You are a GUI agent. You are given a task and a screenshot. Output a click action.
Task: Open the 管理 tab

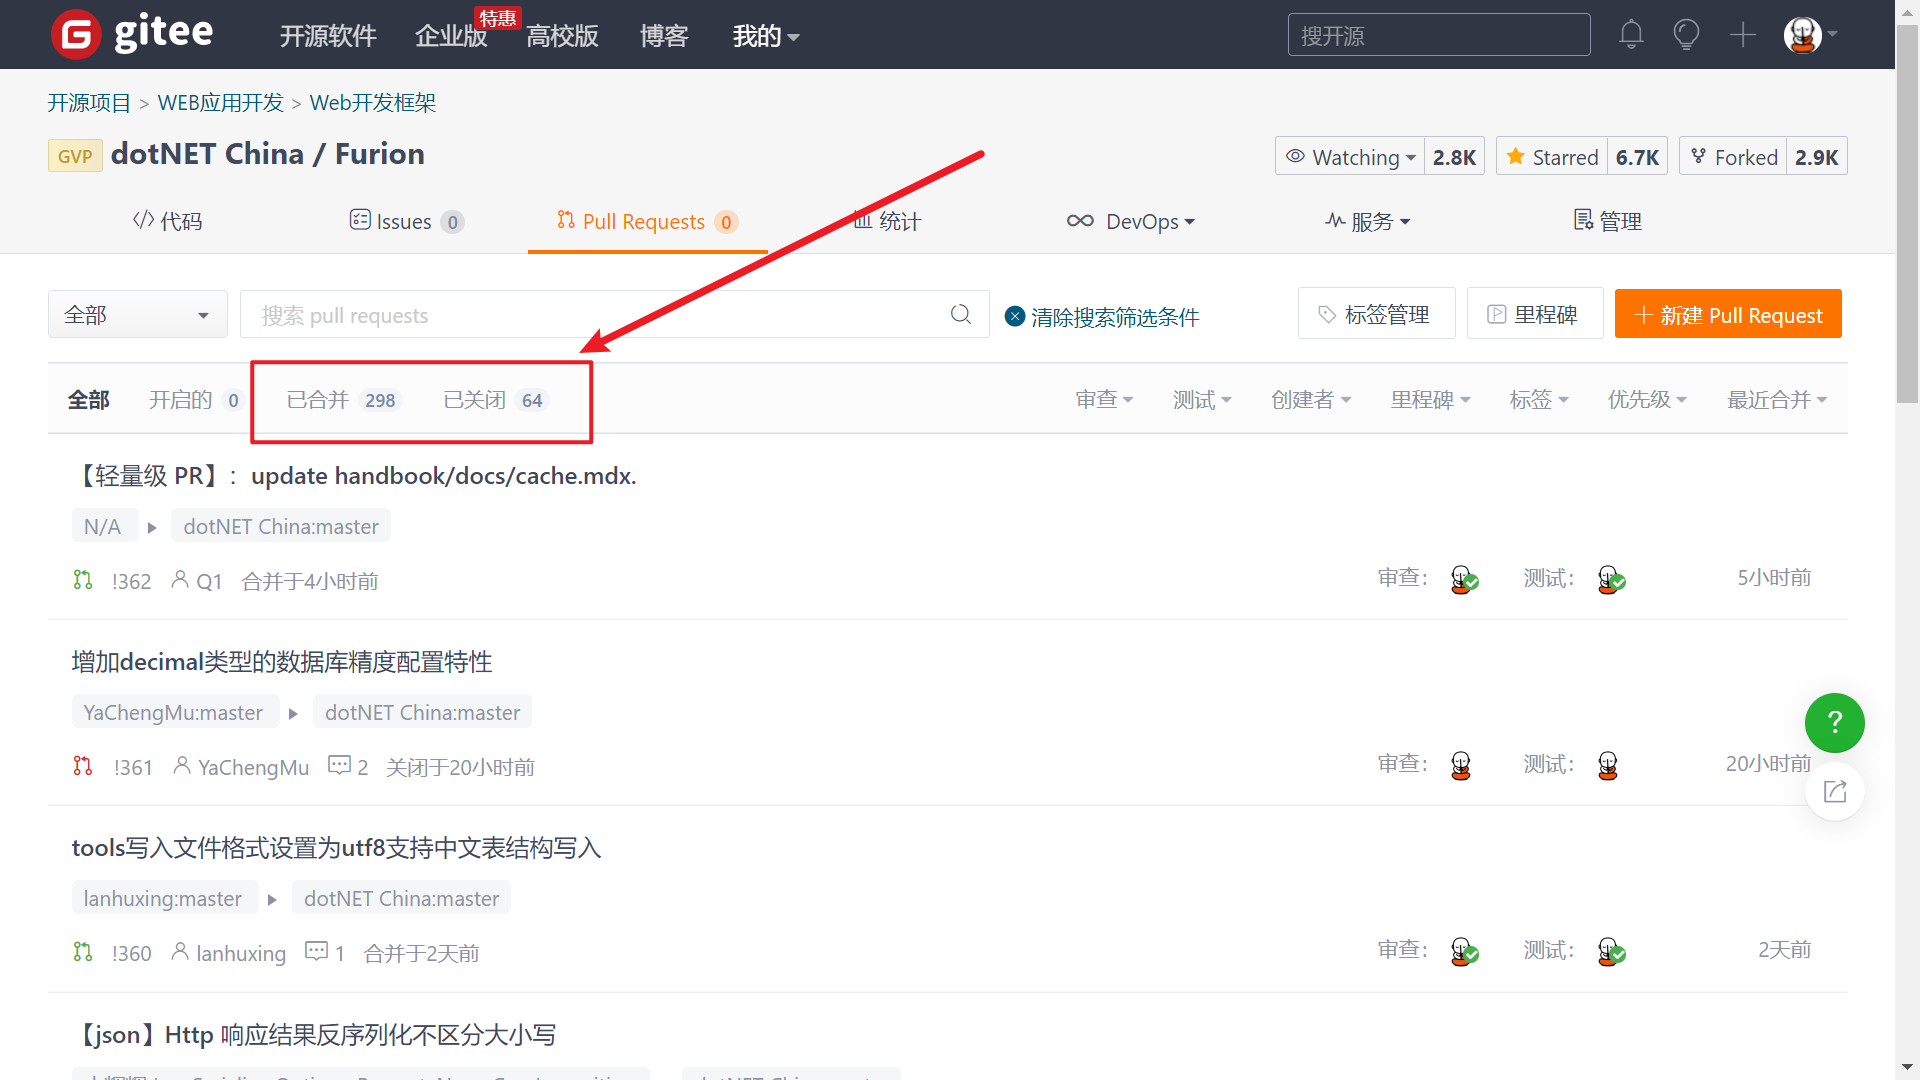pyautogui.click(x=1608, y=221)
